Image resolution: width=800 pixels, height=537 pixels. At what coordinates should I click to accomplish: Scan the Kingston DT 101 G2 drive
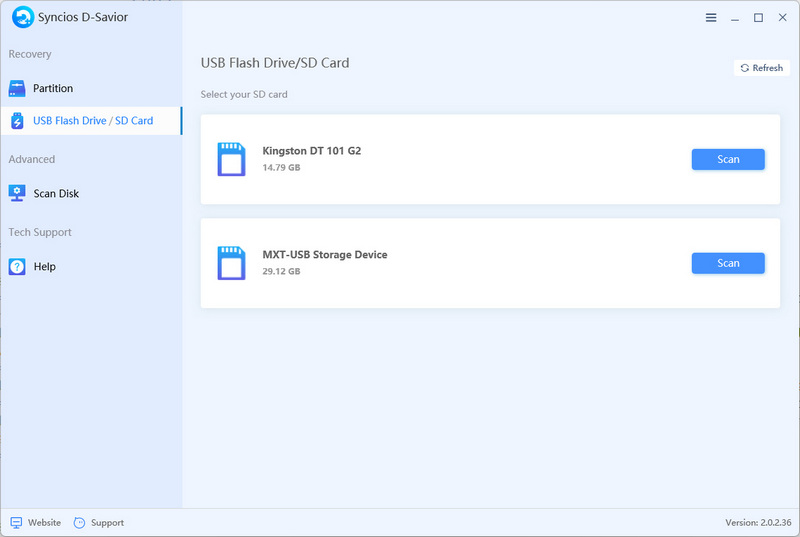[728, 159]
